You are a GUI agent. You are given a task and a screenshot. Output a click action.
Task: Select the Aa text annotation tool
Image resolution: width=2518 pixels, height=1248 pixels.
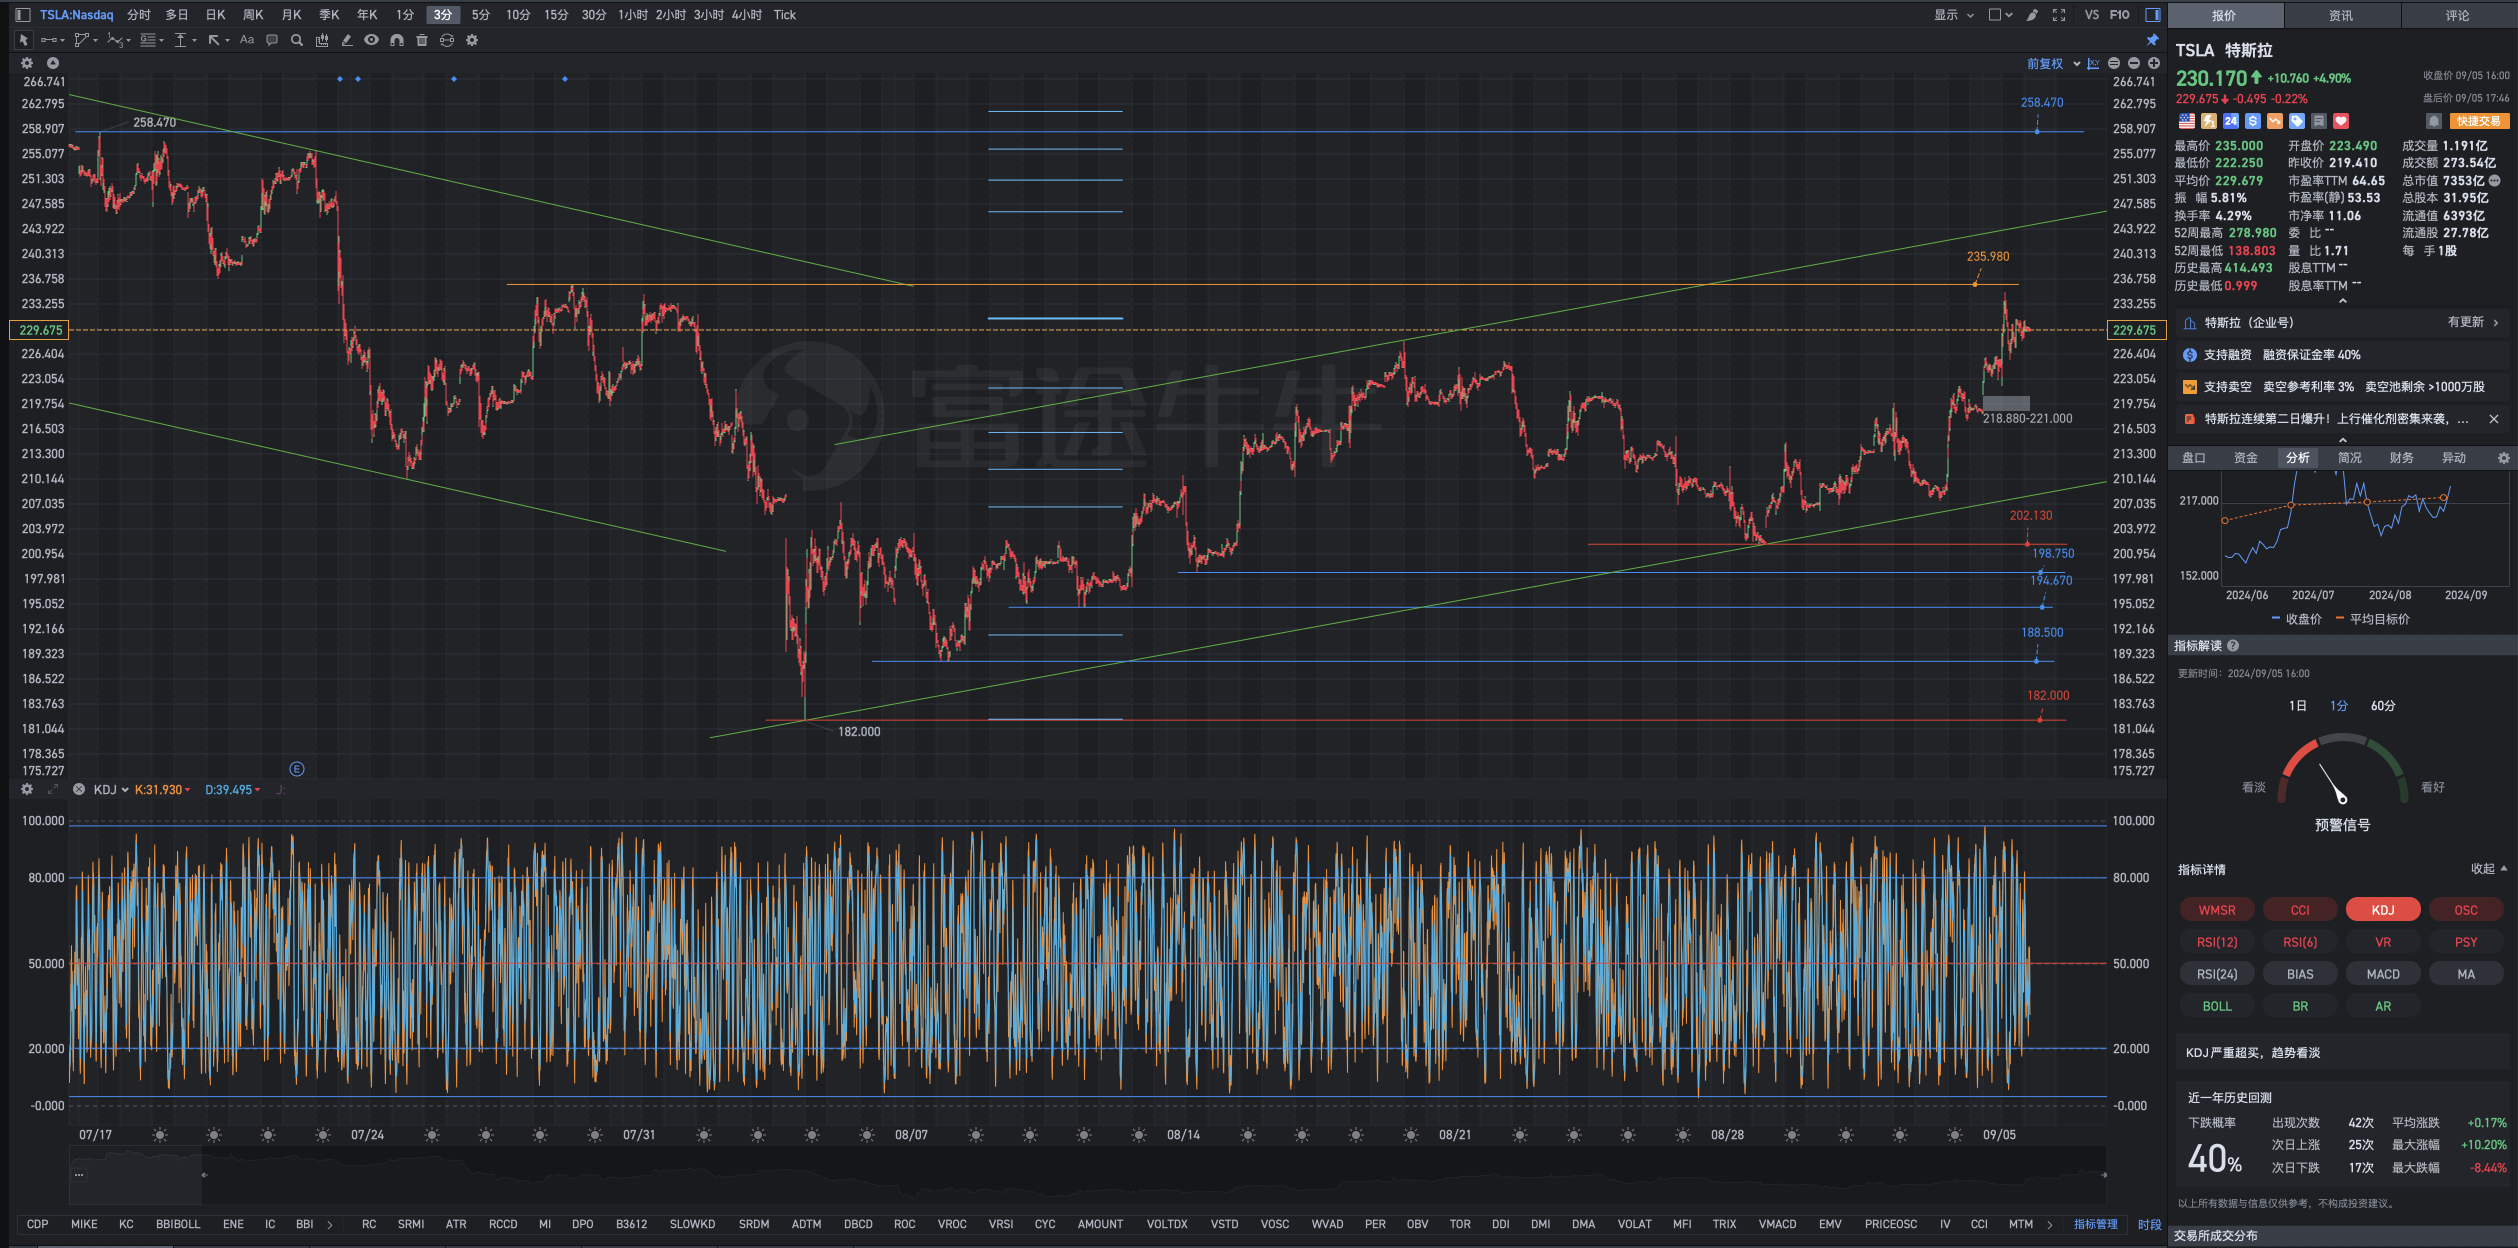pyautogui.click(x=247, y=40)
